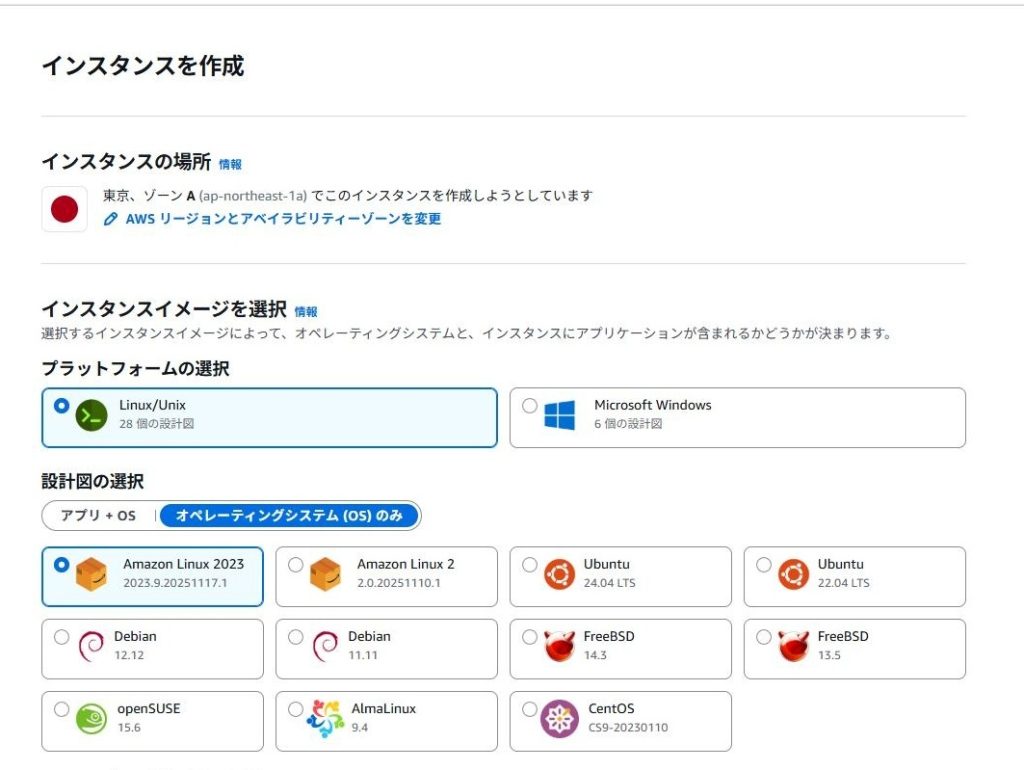Image resolution: width=1024 pixels, height=770 pixels.
Task: Click the Microsoft Windows logo icon
Action: [560, 415]
